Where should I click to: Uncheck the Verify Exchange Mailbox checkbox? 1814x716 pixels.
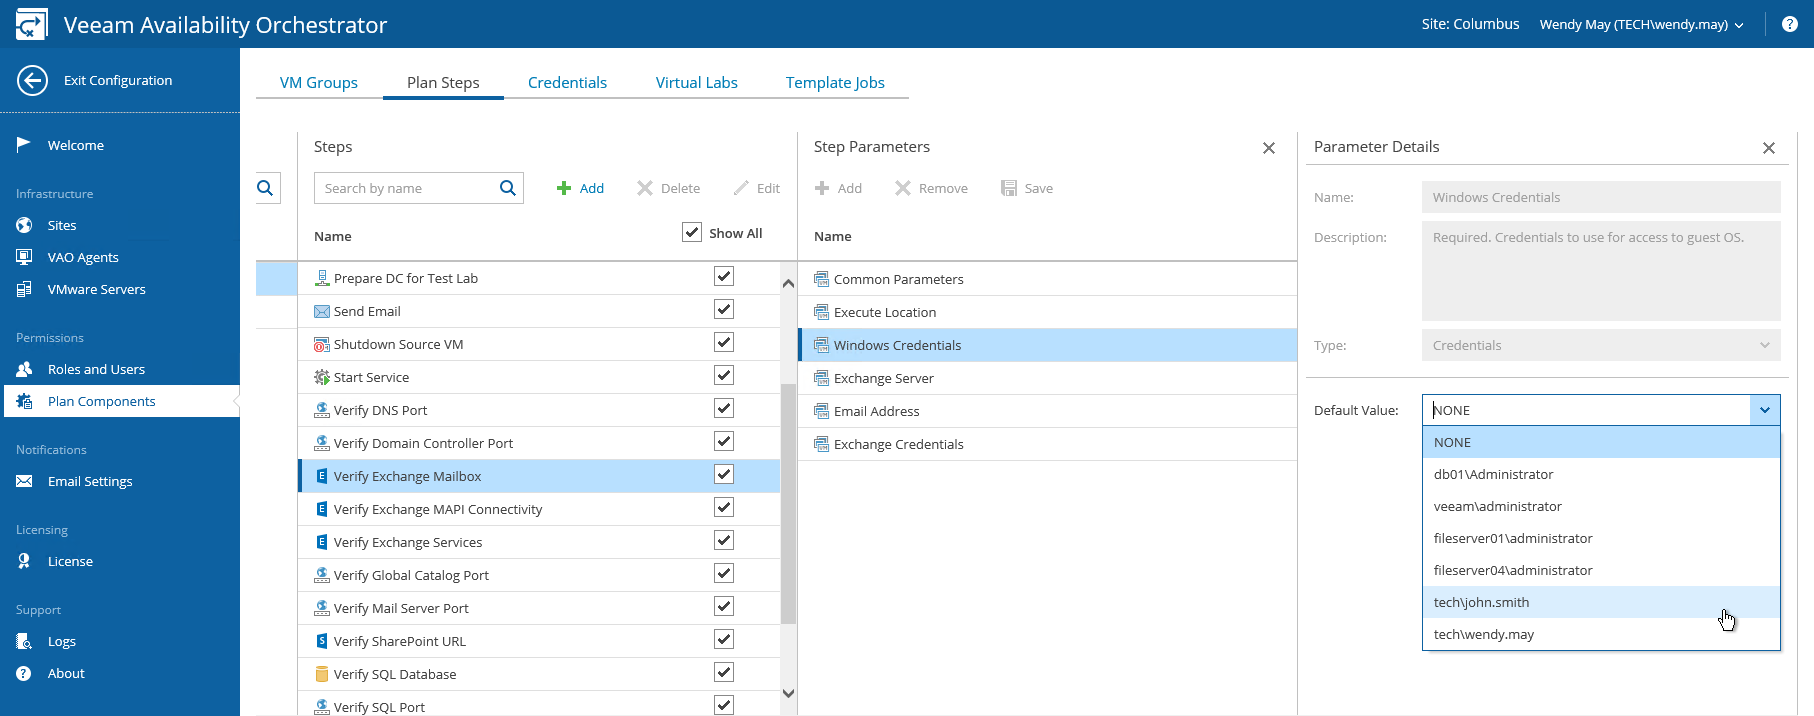click(724, 474)
